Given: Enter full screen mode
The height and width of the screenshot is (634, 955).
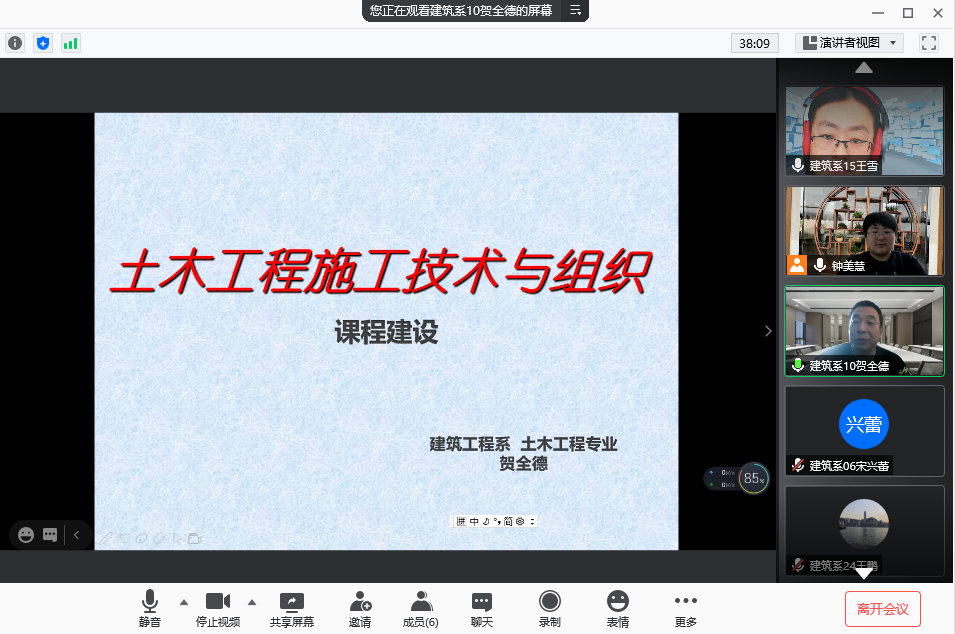Looking at the screenshot, I should [928, 43].
